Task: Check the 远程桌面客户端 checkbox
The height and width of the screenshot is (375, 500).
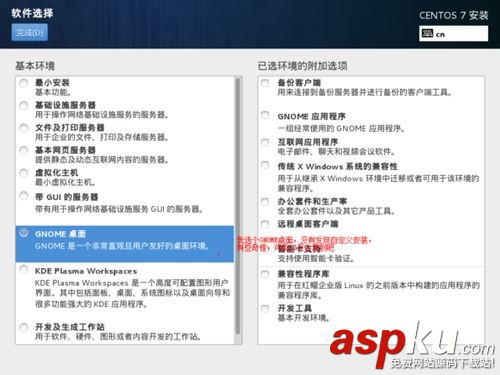Action: (265, 224)
